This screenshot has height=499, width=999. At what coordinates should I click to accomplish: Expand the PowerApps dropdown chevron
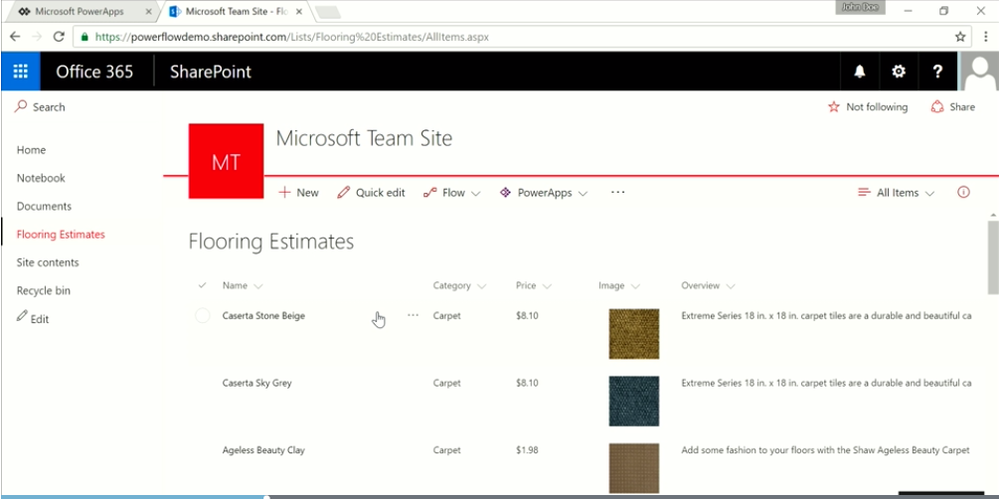[582, 194]
